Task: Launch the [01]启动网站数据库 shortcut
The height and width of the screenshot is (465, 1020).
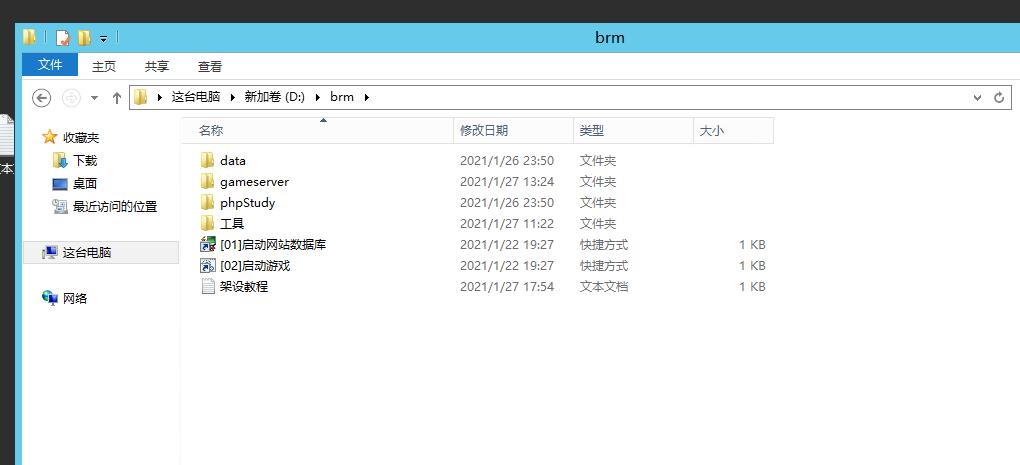Action: pyautogui.click(x=272, y=244)
